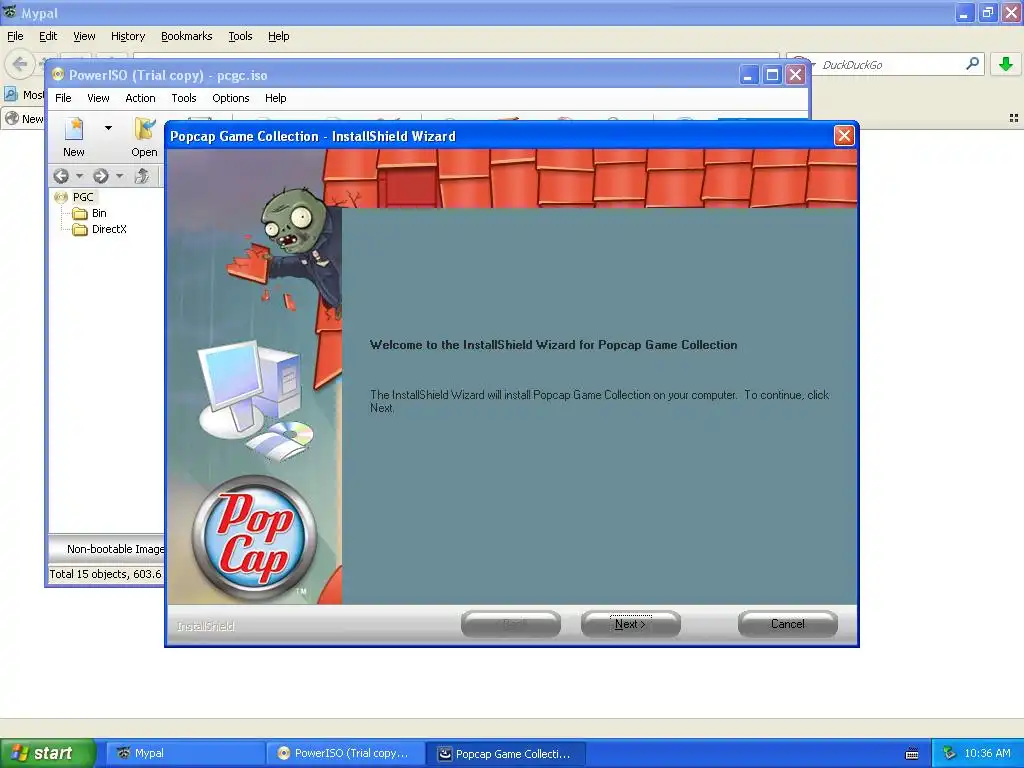Open Mypal File menu
1024x768 pixels.
click(15, 36)
